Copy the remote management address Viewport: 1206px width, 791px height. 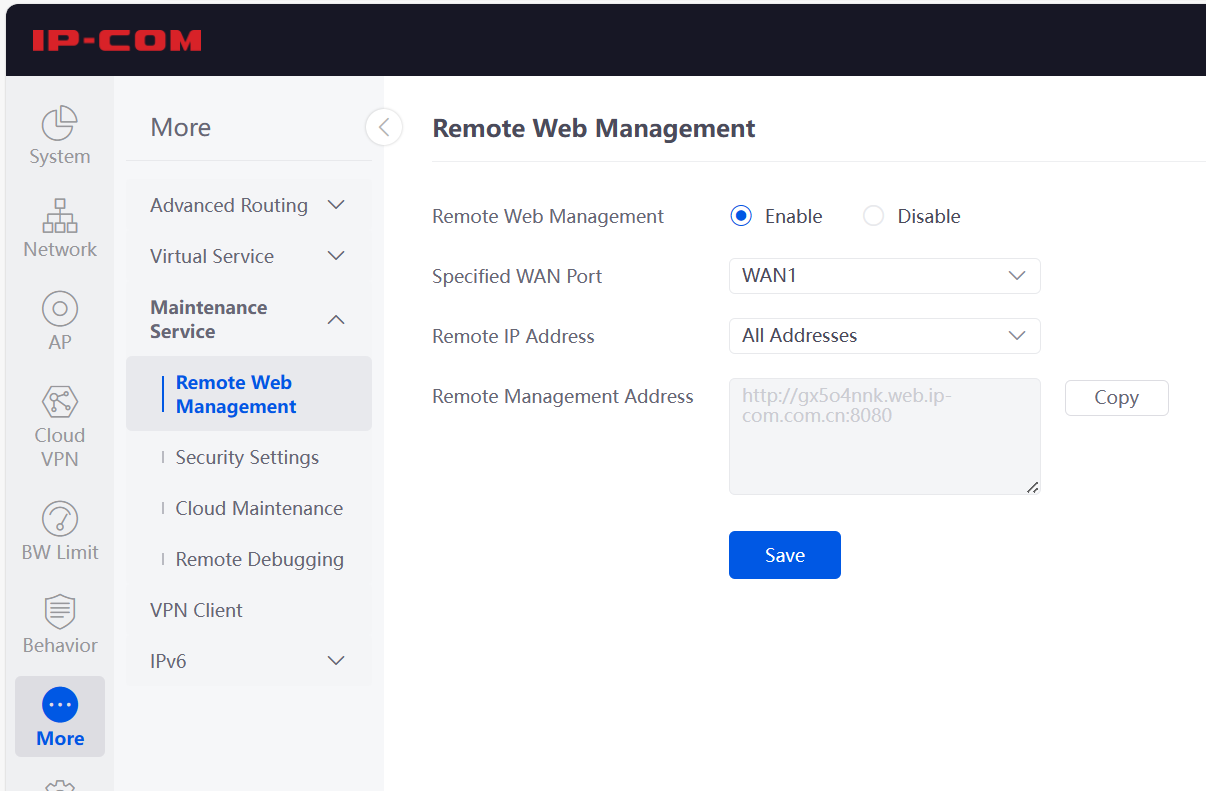coord(1116,397)
